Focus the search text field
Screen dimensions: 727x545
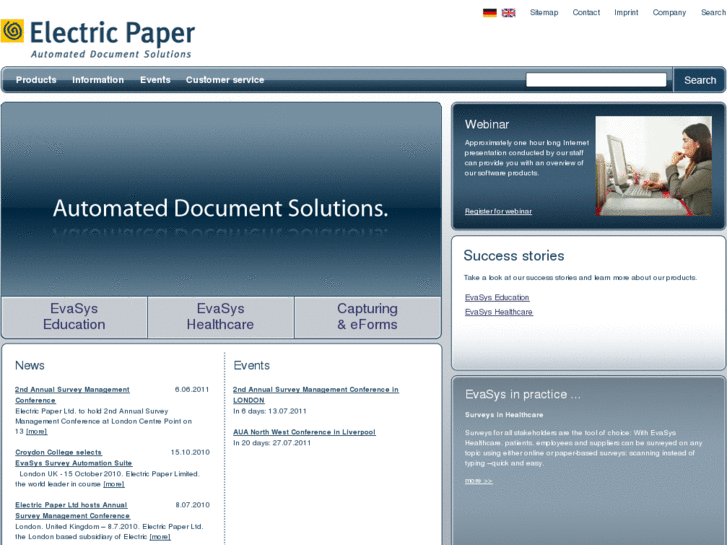(596, 80)
